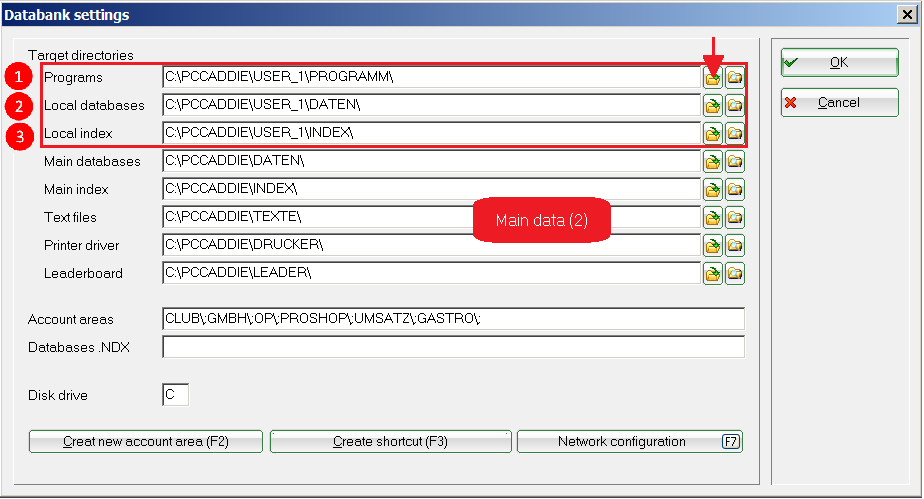Click green-arrow folder icon for Text files
This screenshot has width=924, height=499.
(713, 217)
